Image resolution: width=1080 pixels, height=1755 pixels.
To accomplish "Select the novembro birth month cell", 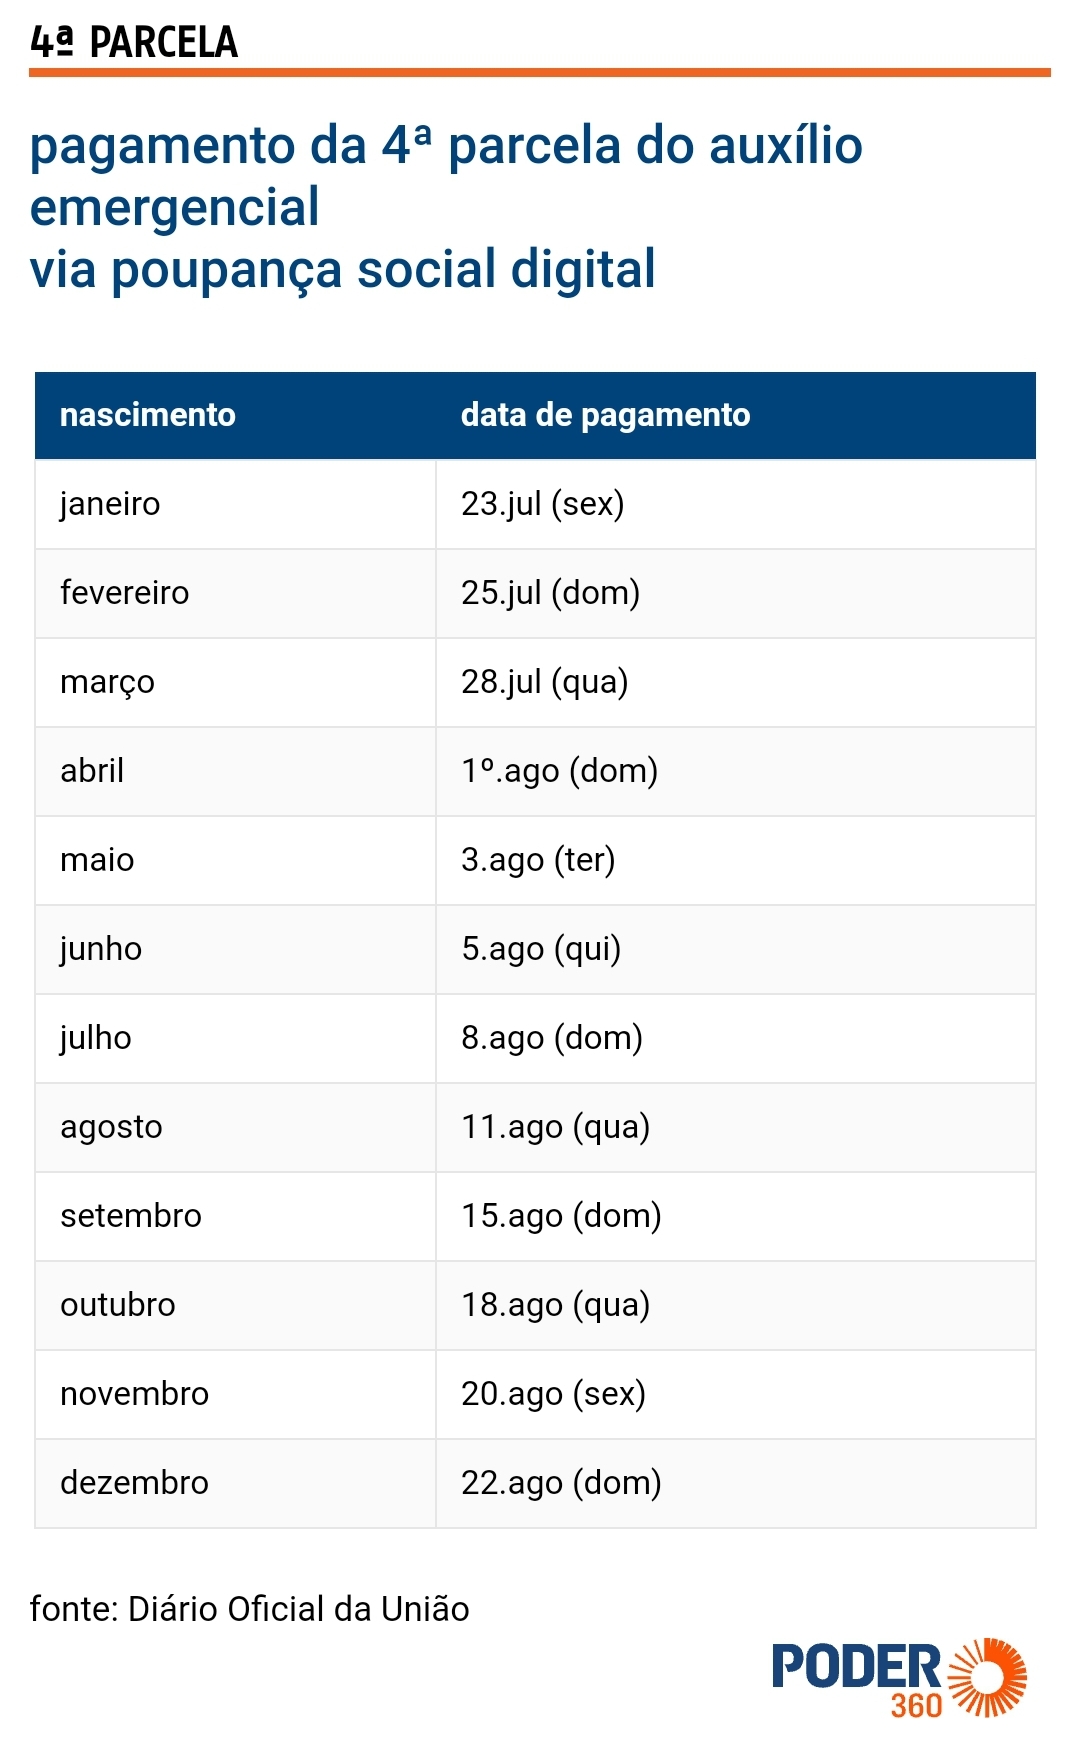I will coord(235,1394).
